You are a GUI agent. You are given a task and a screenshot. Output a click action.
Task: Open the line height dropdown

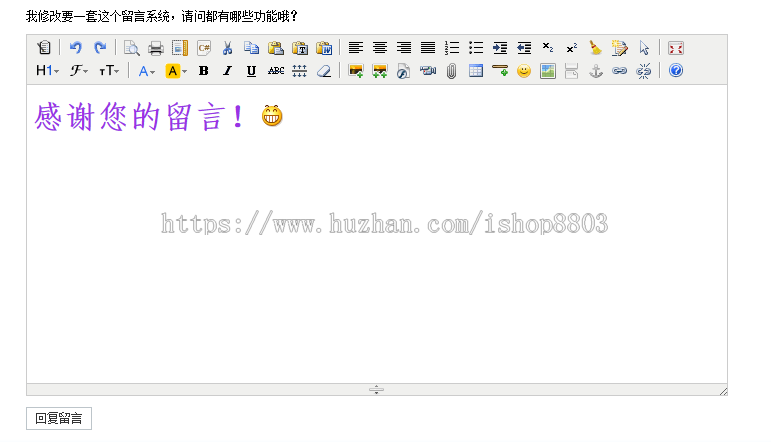299,71
